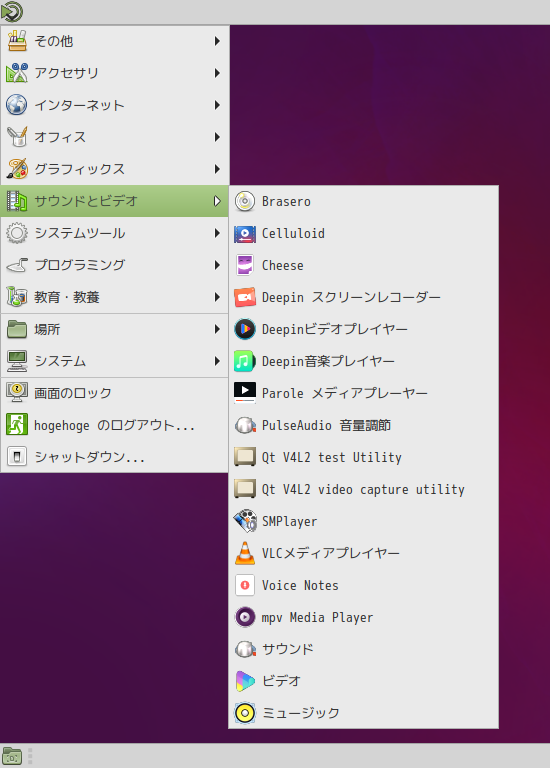Choose 画面のロック to lock screen
This screenshot has width=550, height=768.
[115, 393]
